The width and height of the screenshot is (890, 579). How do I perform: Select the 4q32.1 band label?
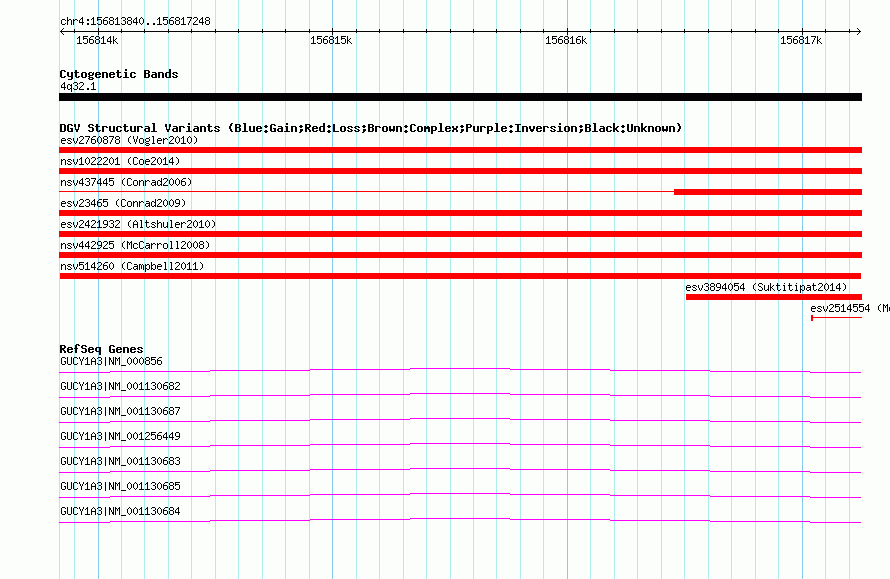[x=78, y=87]
